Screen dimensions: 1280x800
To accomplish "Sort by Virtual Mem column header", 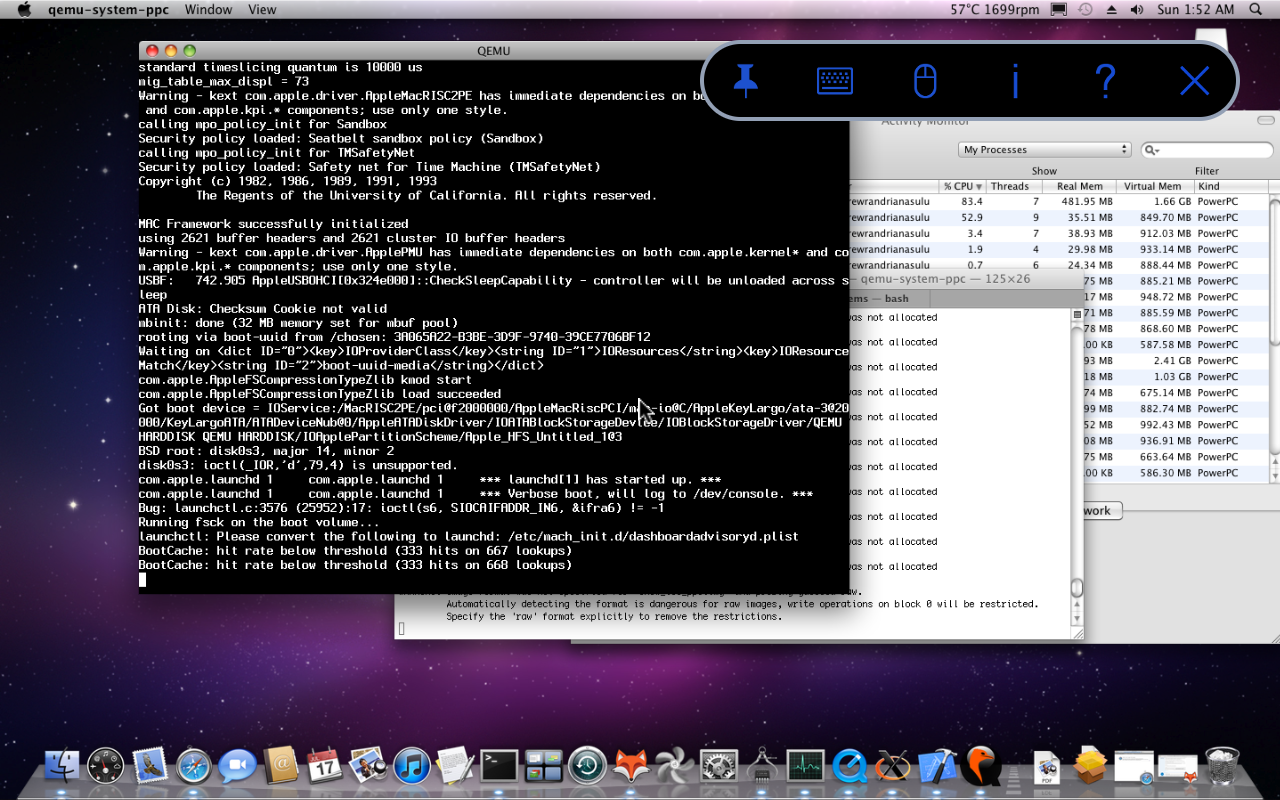I will pyautogui.click(x=1155, y=186).
